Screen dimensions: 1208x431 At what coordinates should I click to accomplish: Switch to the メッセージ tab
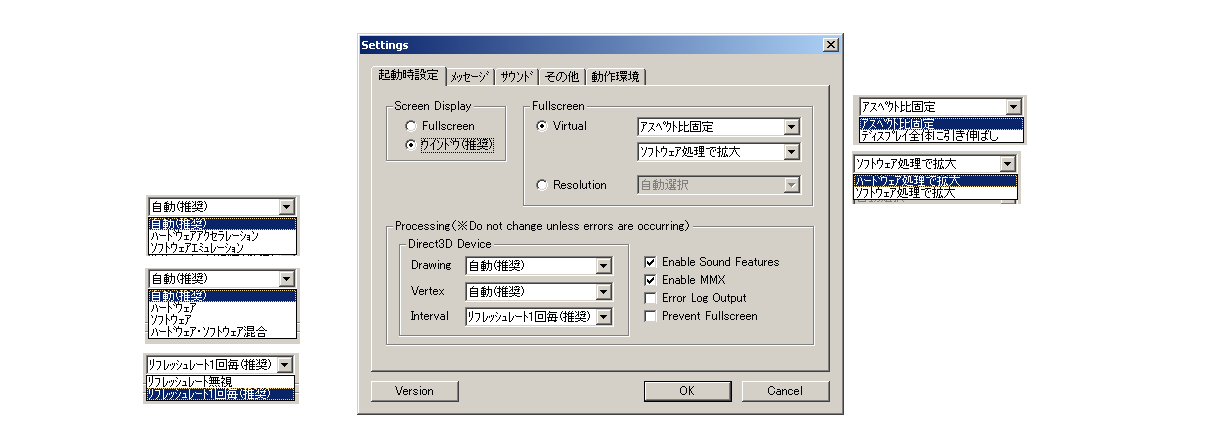[x=469, y=77]
